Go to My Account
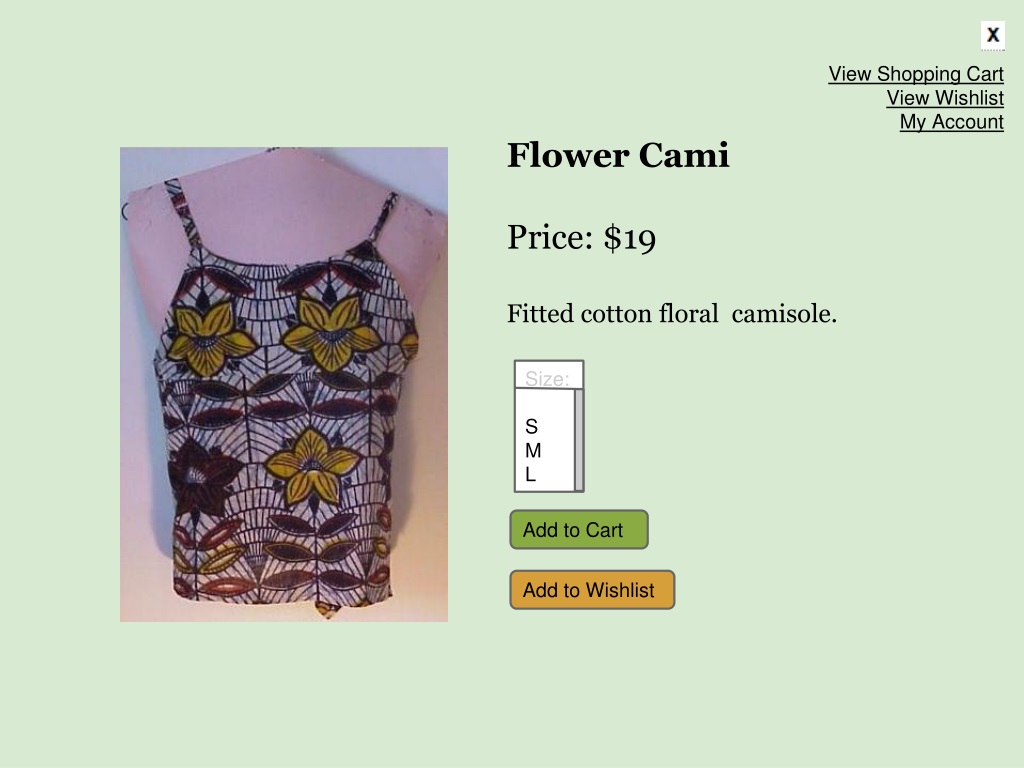This screenshot has height=768, width=1024. (952, 121)
